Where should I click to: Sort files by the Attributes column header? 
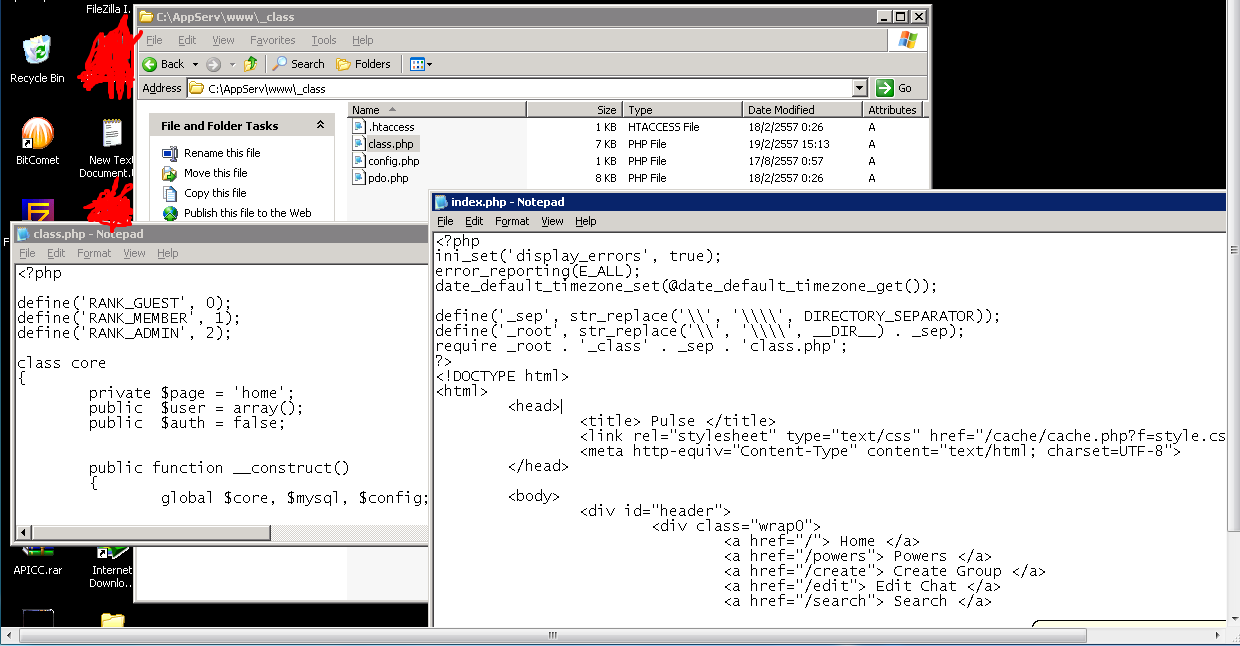(892, 110)
